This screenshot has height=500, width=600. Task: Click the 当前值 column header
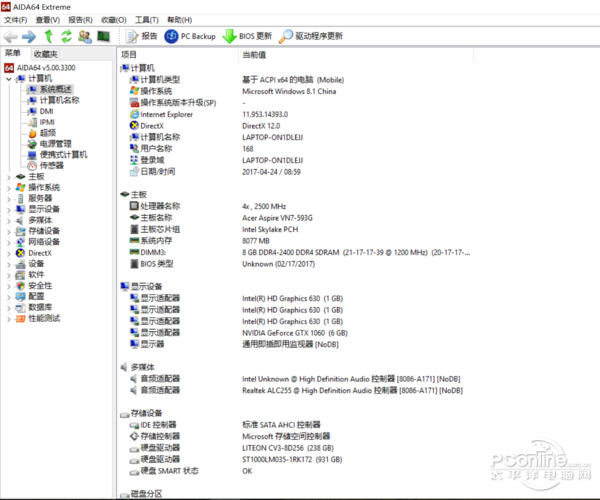[254, 55]
